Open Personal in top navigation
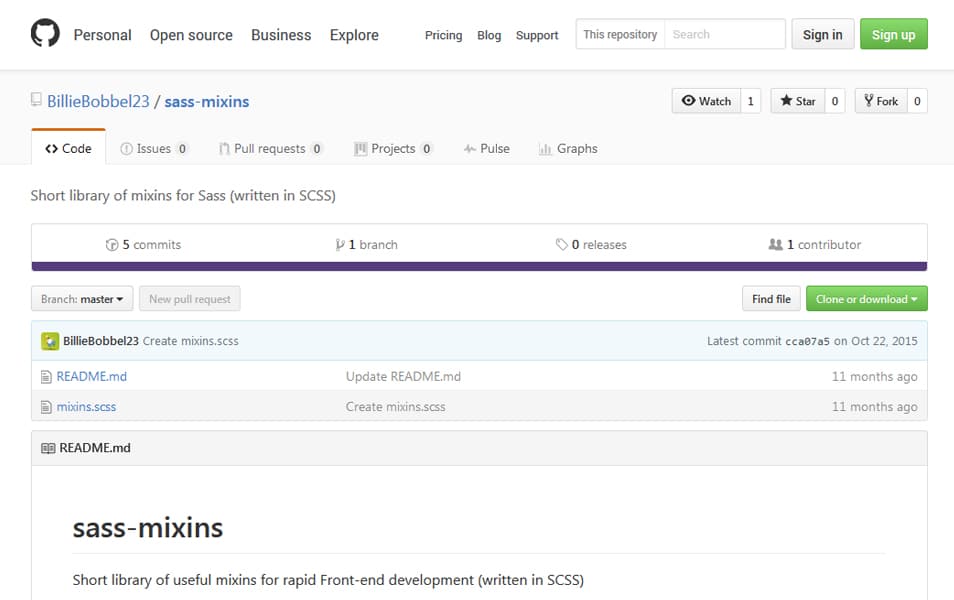954x600 pixels. coord(102,35)
